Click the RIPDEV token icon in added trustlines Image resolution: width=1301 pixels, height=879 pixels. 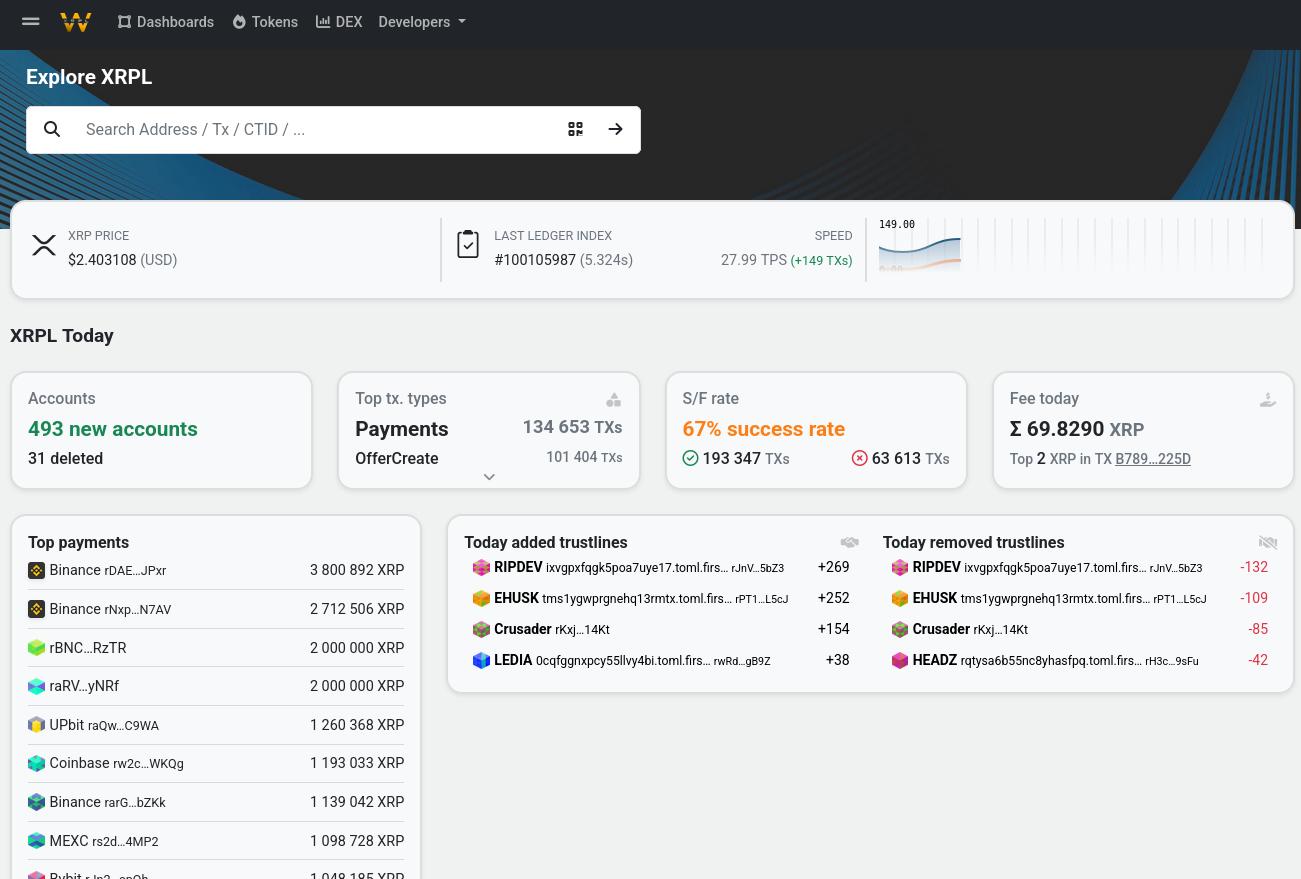point(482,567)
